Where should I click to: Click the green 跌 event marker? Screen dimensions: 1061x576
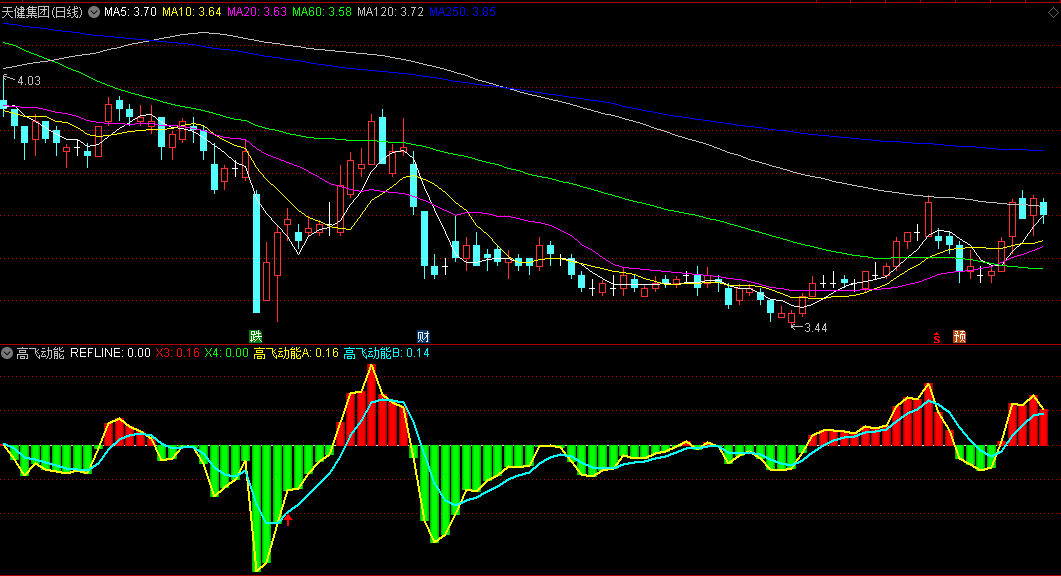click(255, 336)
